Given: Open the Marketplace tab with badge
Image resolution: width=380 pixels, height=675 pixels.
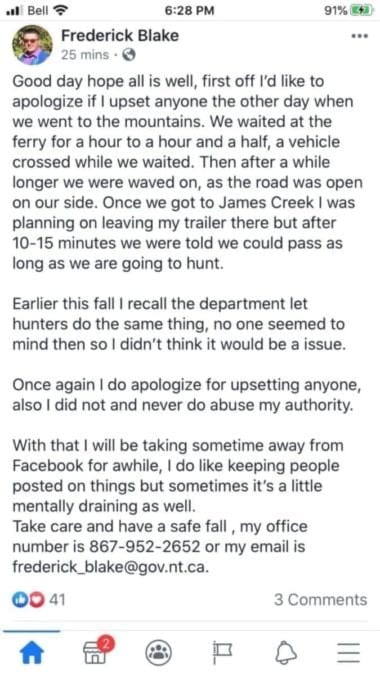Looking at the screenshot, I should click(95, 651).
